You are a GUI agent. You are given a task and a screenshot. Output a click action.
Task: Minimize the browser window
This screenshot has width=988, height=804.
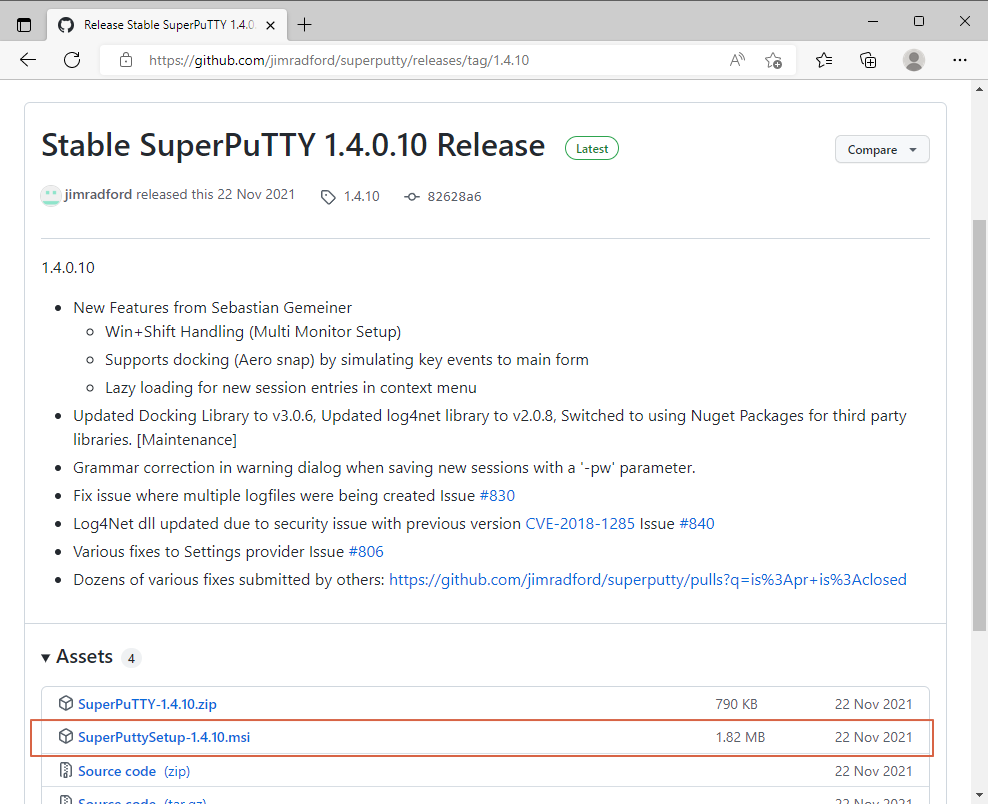tap(873, 21)
